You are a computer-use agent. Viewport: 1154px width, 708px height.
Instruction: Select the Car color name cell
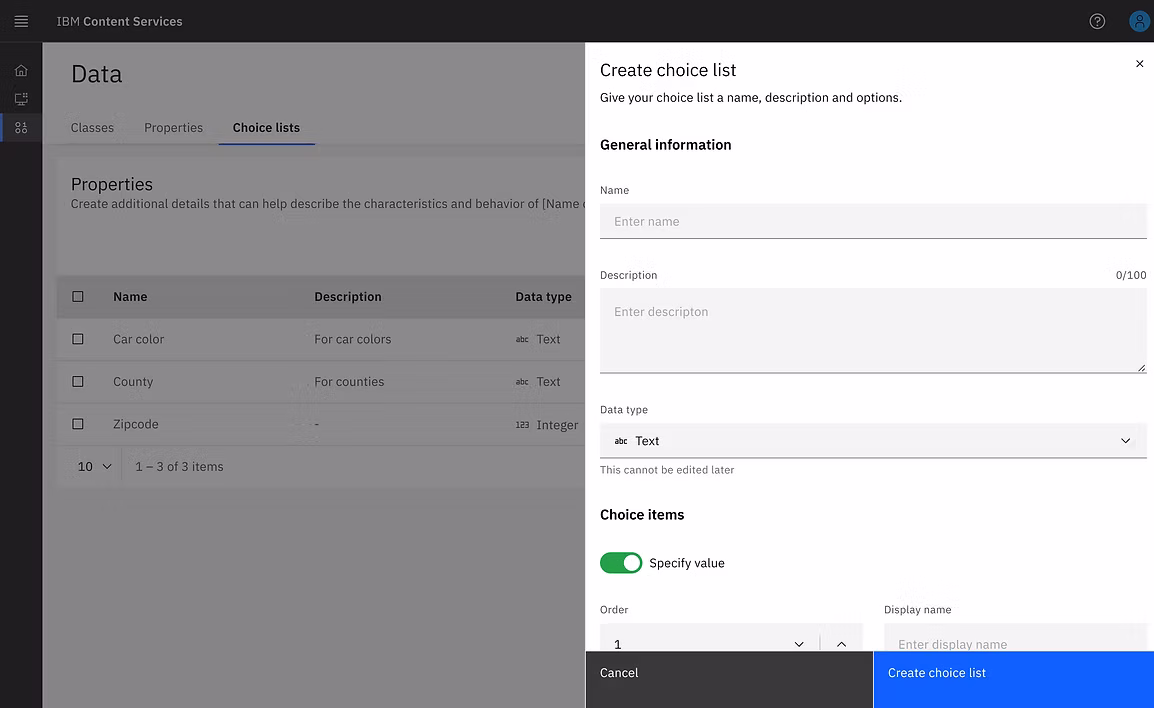(138, 339)
